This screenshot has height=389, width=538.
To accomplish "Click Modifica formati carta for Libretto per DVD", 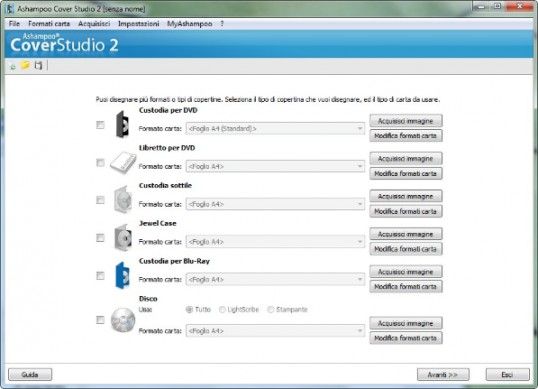I will [x=406, y=174].
